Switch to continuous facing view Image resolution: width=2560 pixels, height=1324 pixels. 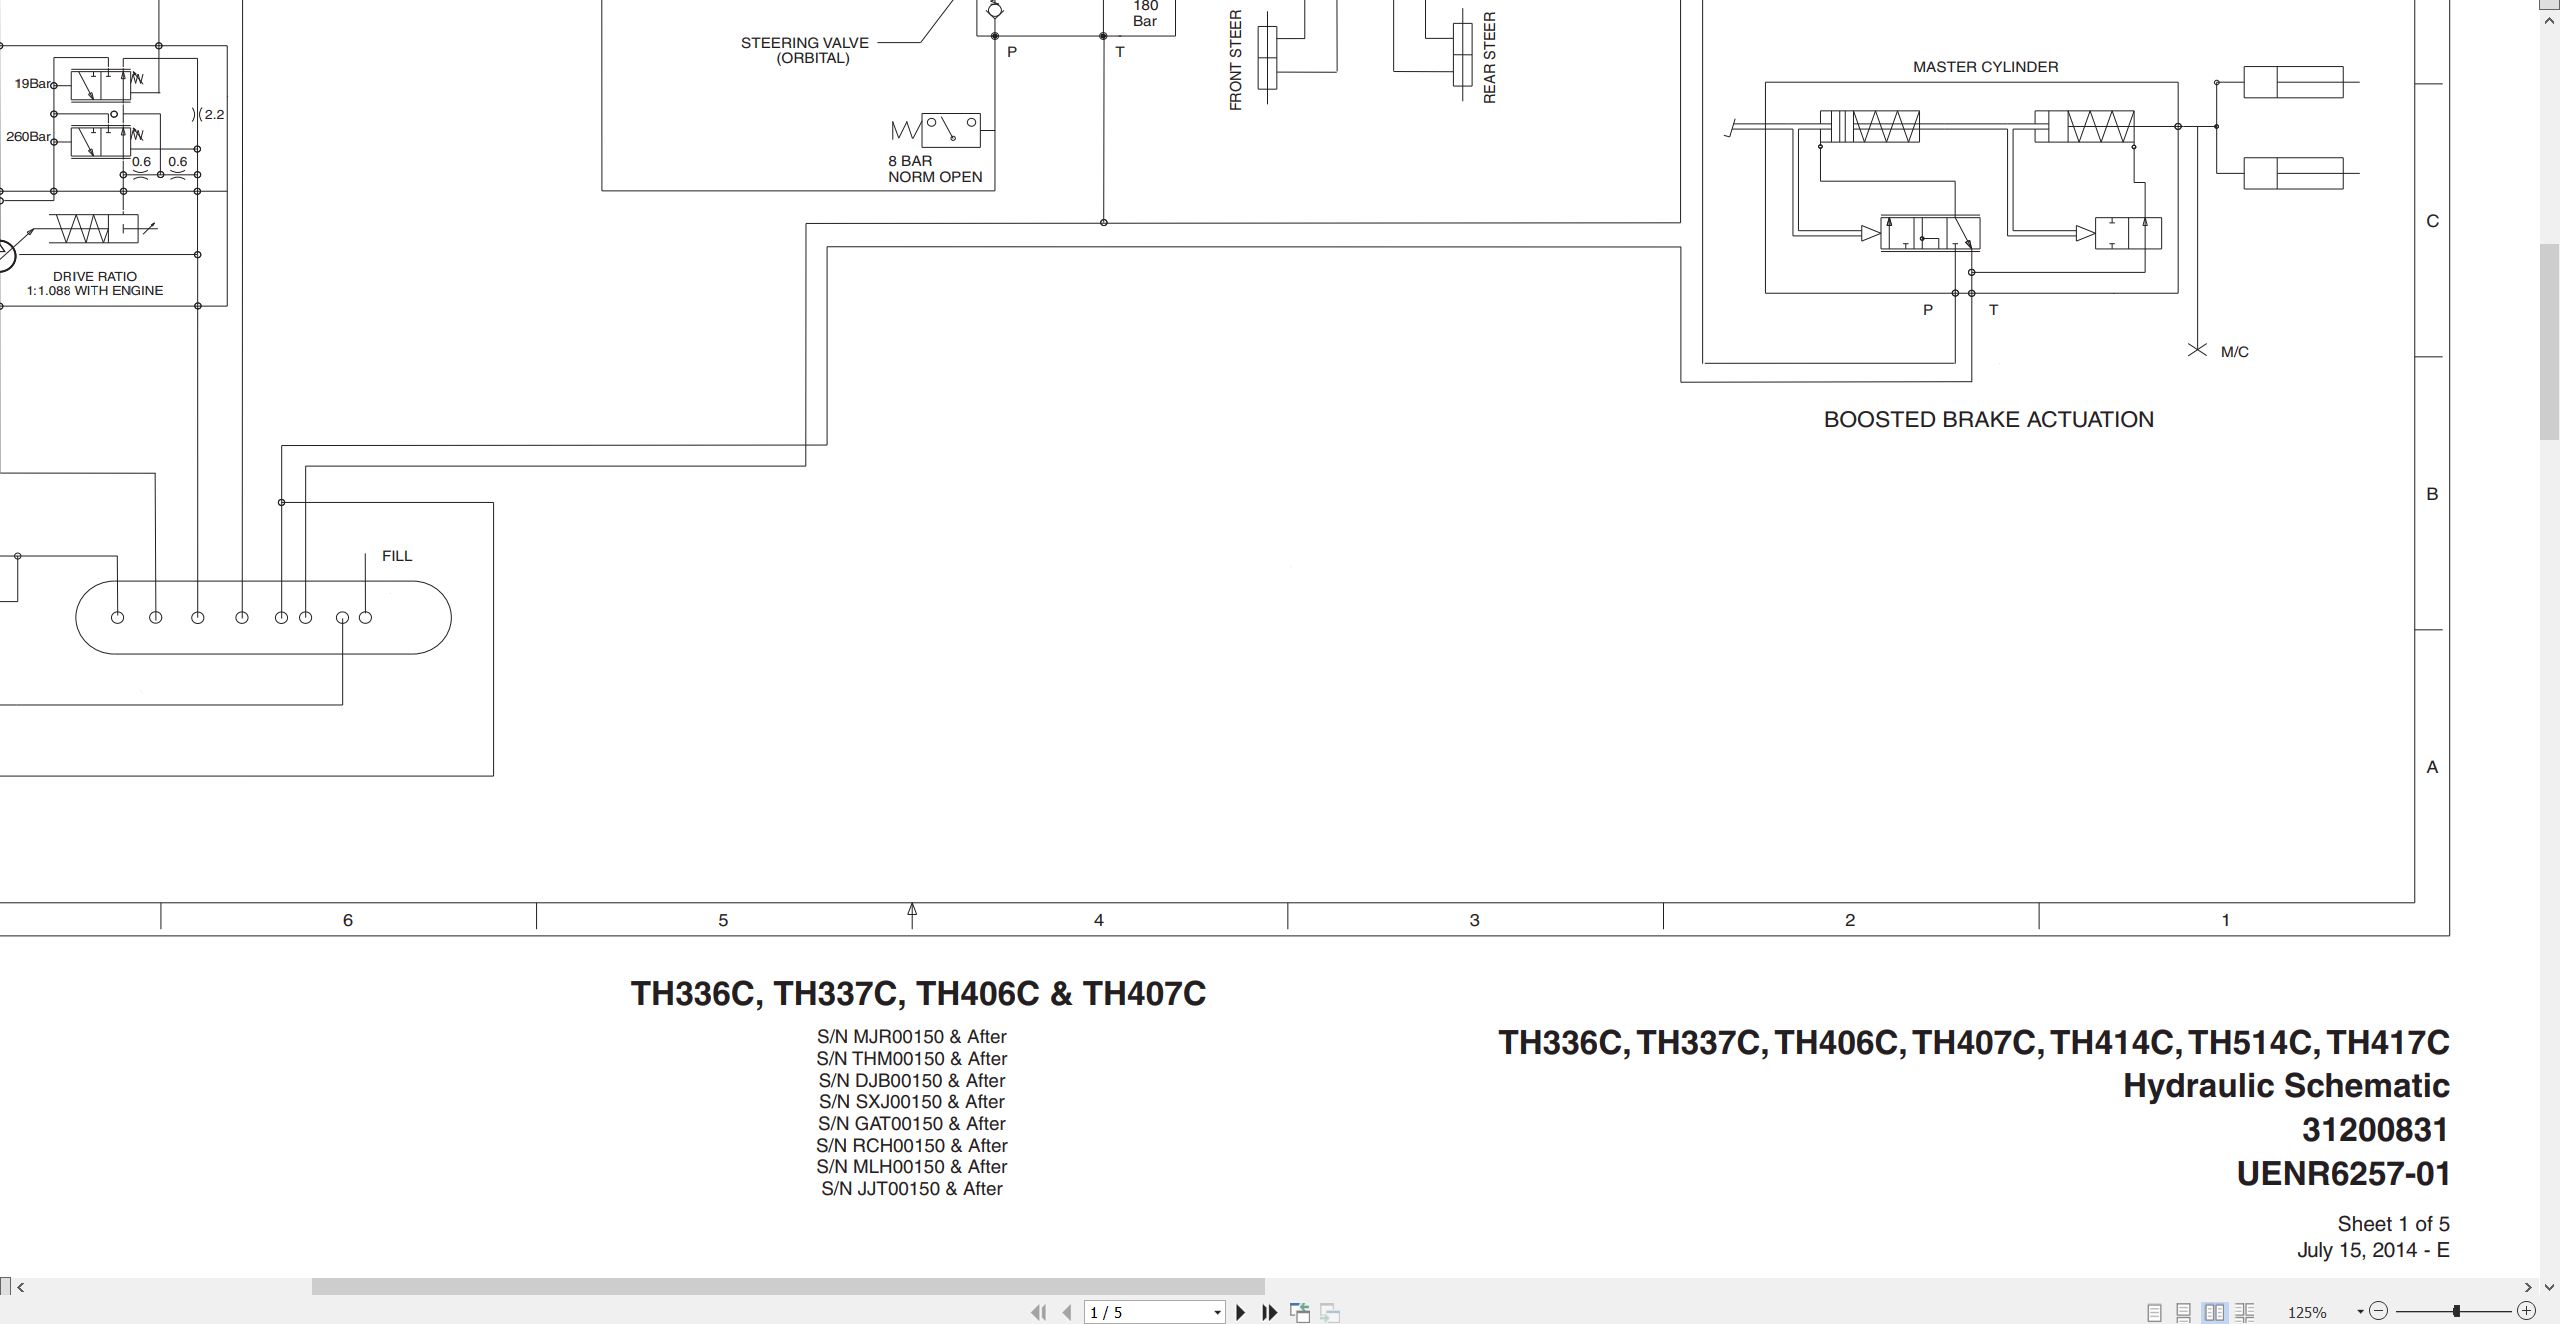(2244, 1312)
